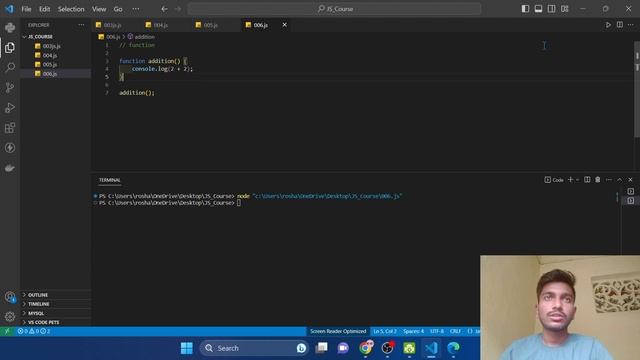640x360 pixels.
Task: Expand the OUTLINE section
Action: coord(38,295)
